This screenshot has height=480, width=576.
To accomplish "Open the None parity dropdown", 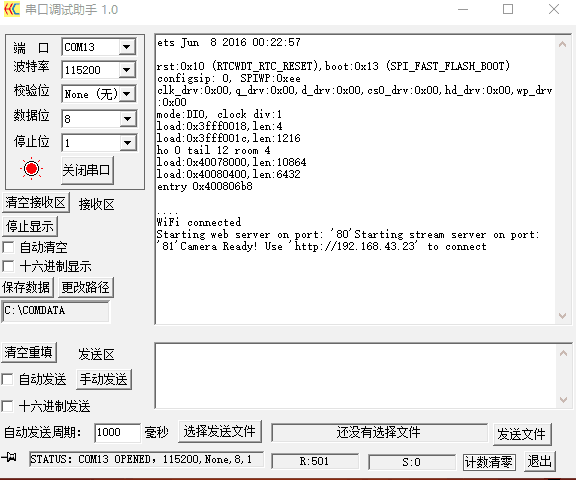I will (x=127, y=94).
